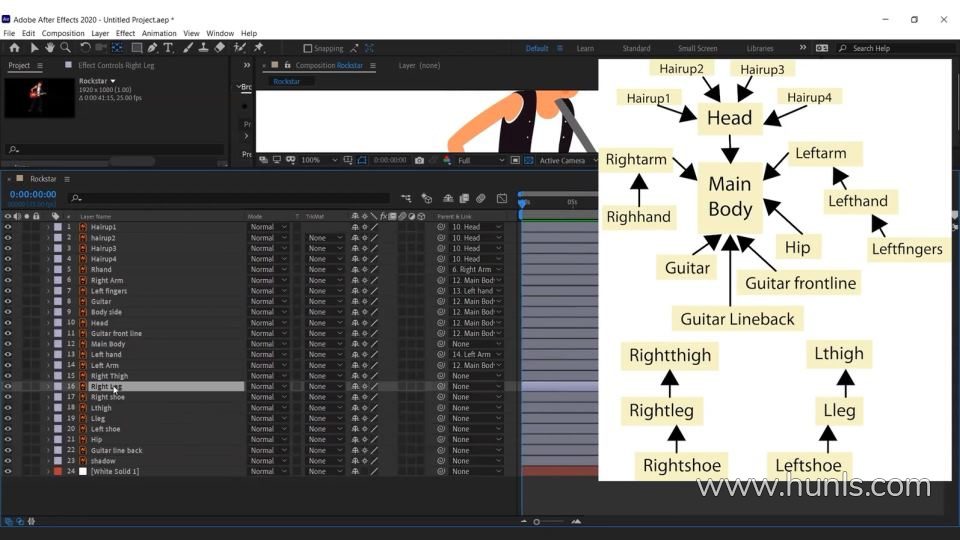Toggle visibility of White Solid 1 layer
The image size is (960, 540).
pyautogui.click(x=8, y=471)
